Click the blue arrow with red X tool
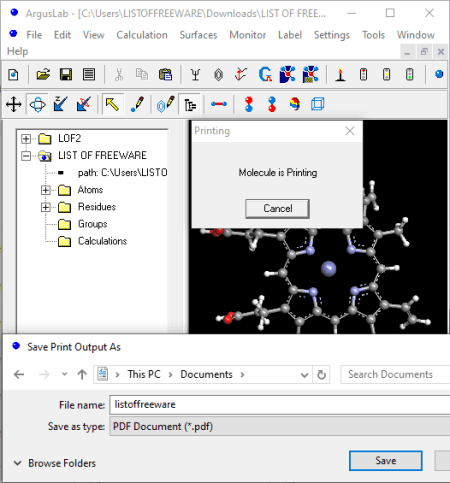 pos(84,104)
